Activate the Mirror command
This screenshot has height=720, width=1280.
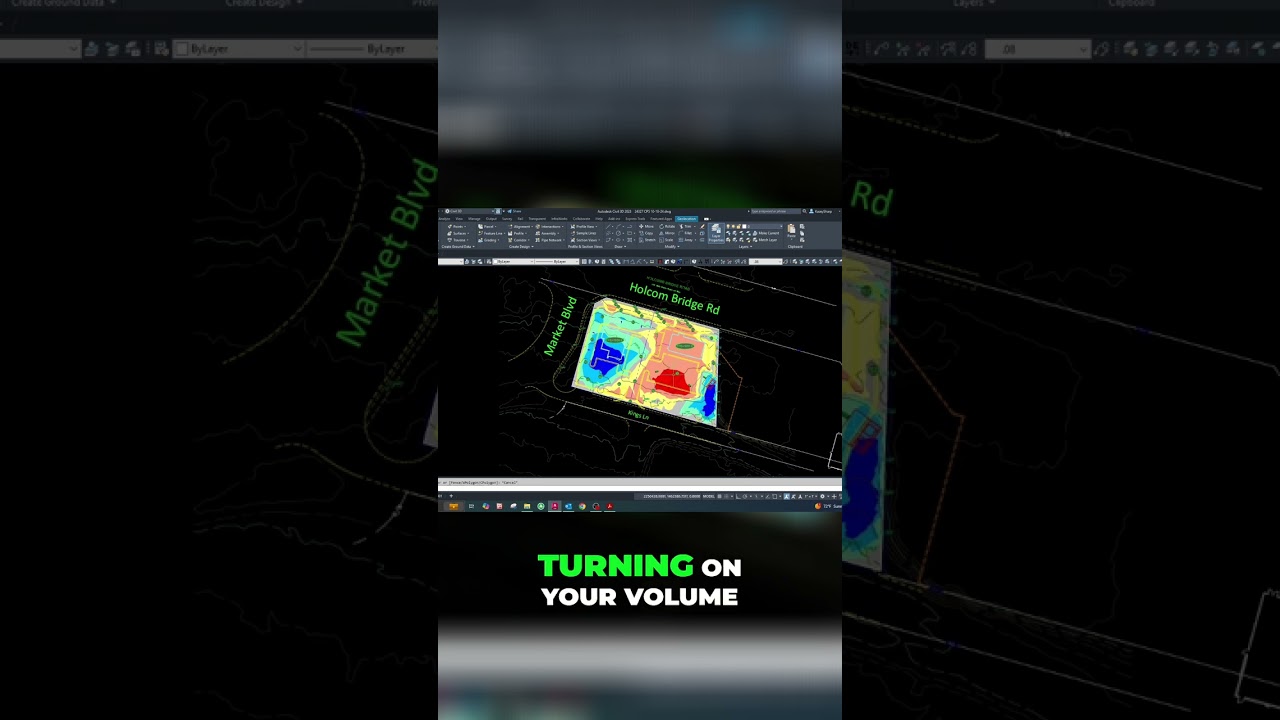tap(667, 233)
